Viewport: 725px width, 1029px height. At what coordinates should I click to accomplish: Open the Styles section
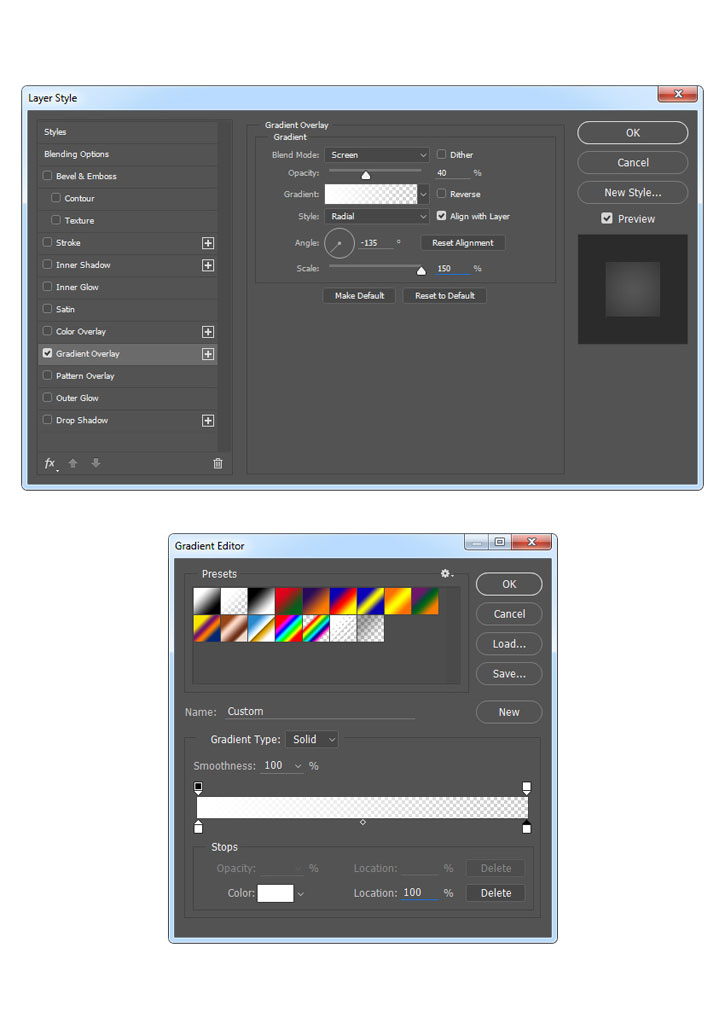click(128, 132)
